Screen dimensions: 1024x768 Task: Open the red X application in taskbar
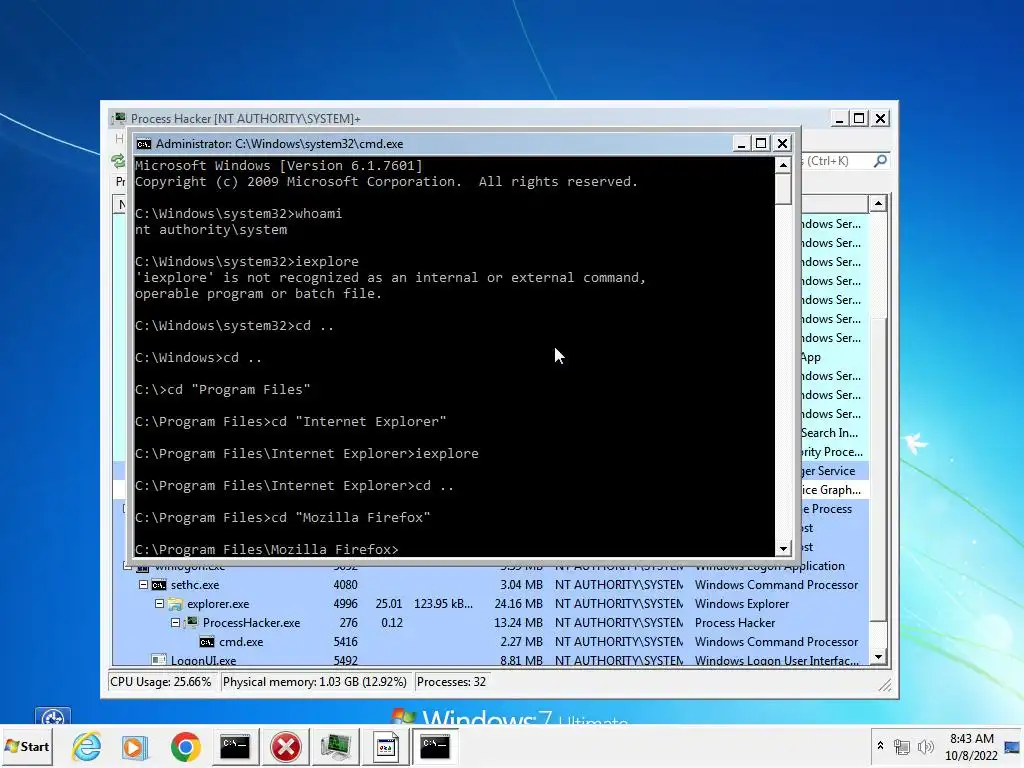coord(285,746)
